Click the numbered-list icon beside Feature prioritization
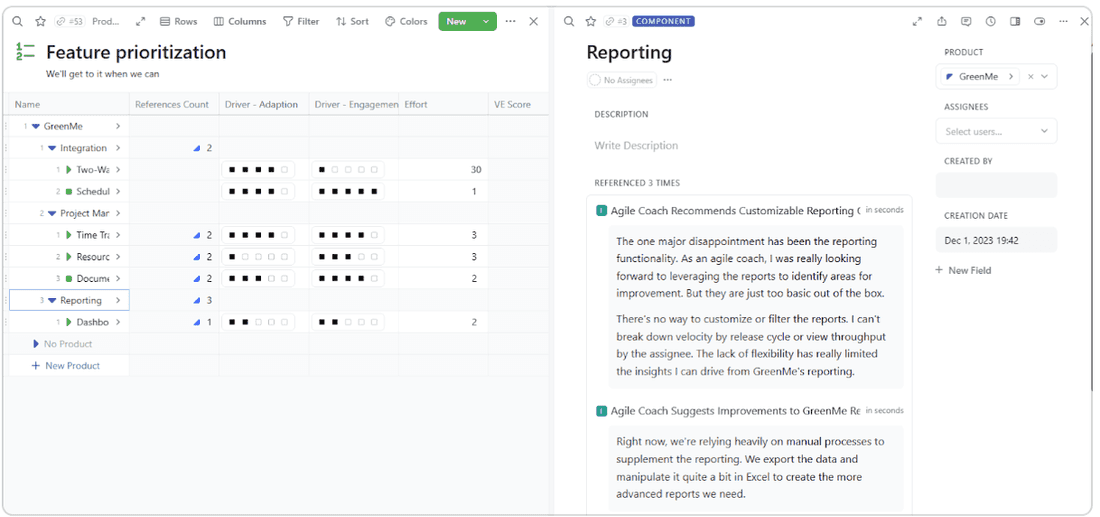Image resolution: width=1100 pixels, height=517 pixels. (x=25, y=52)
